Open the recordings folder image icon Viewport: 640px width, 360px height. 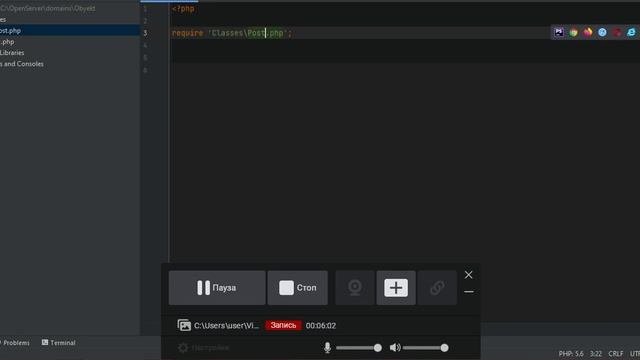pyautogui.click(x=184, y=325)
